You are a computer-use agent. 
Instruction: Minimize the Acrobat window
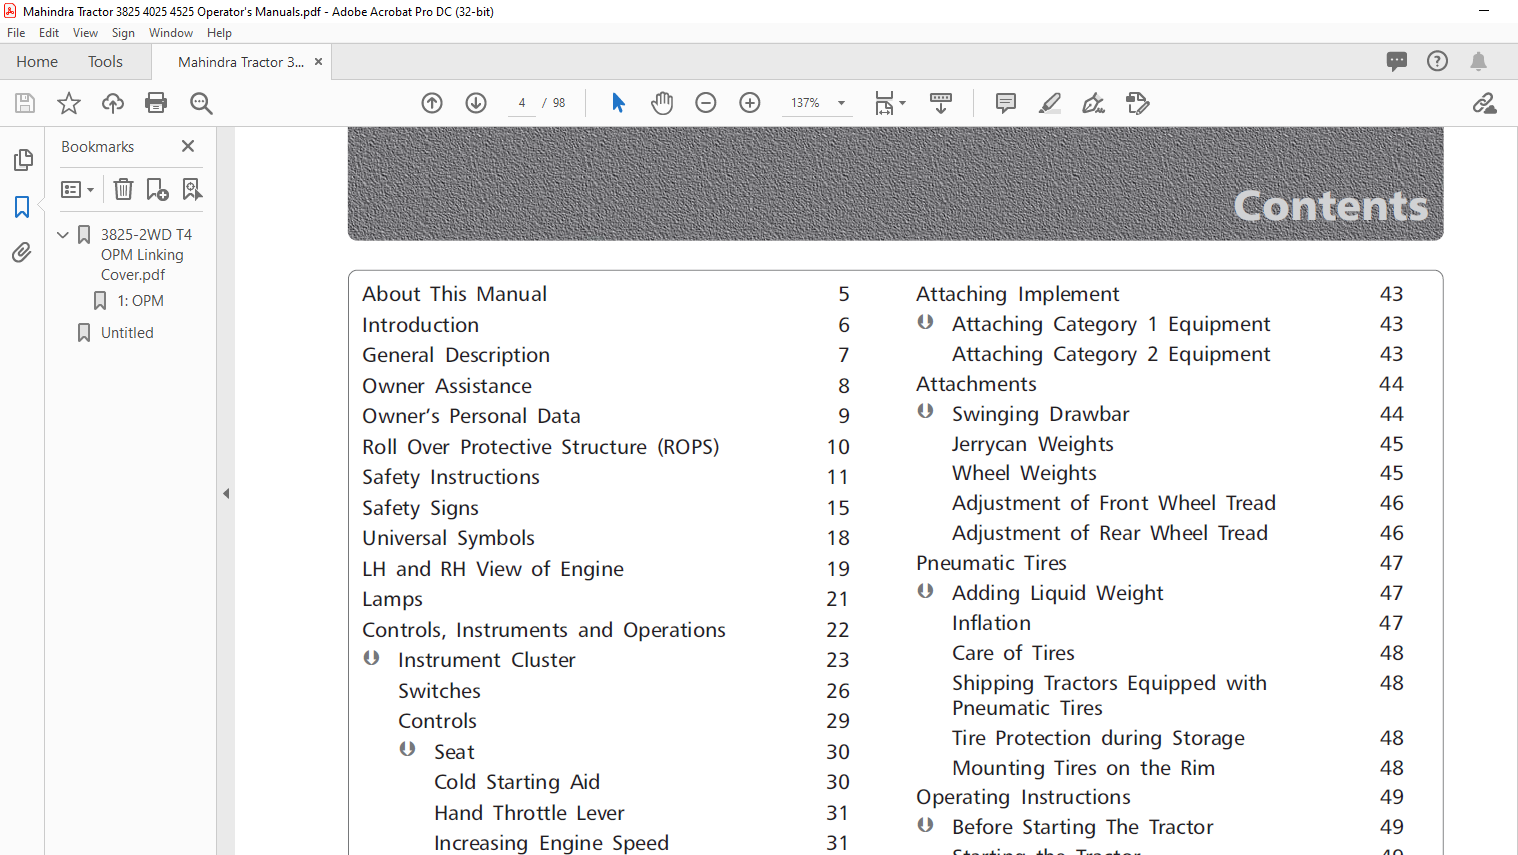(x=1484, y=11)
